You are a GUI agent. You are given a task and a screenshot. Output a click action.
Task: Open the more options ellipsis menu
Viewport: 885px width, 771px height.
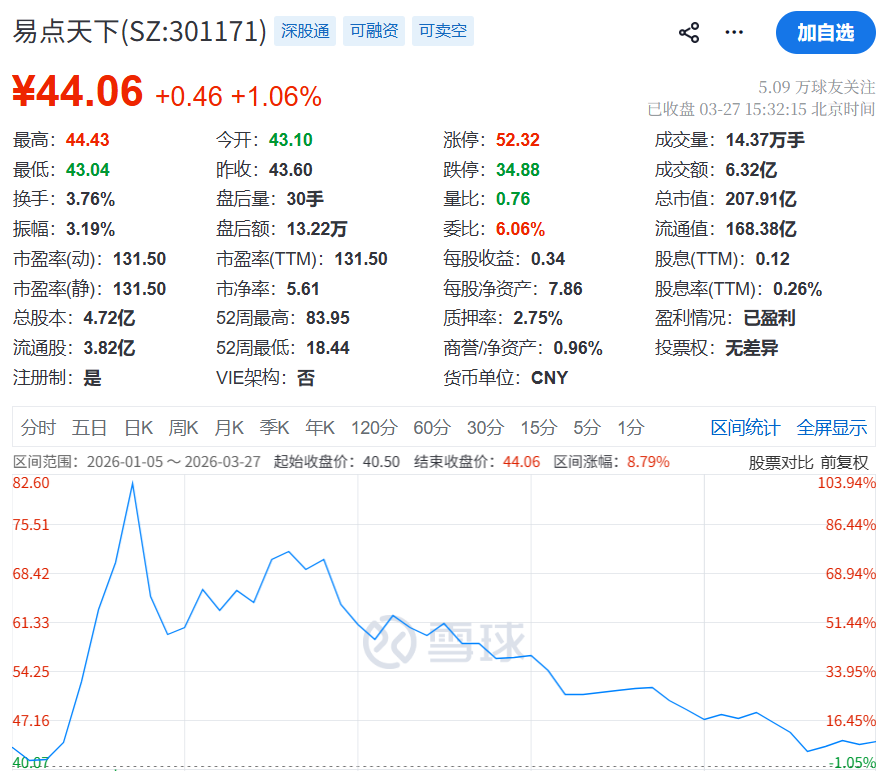click(x=733, y=32)
